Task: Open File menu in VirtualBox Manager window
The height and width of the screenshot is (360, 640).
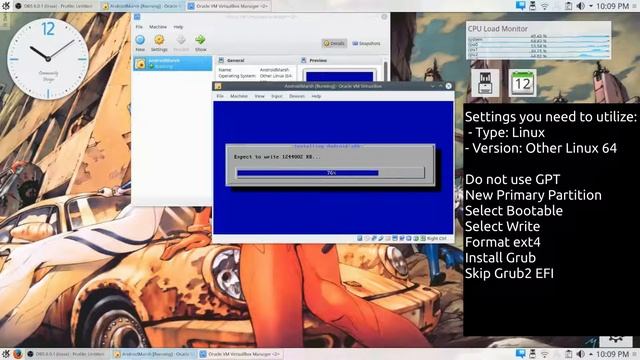Action: pos(139,27)
